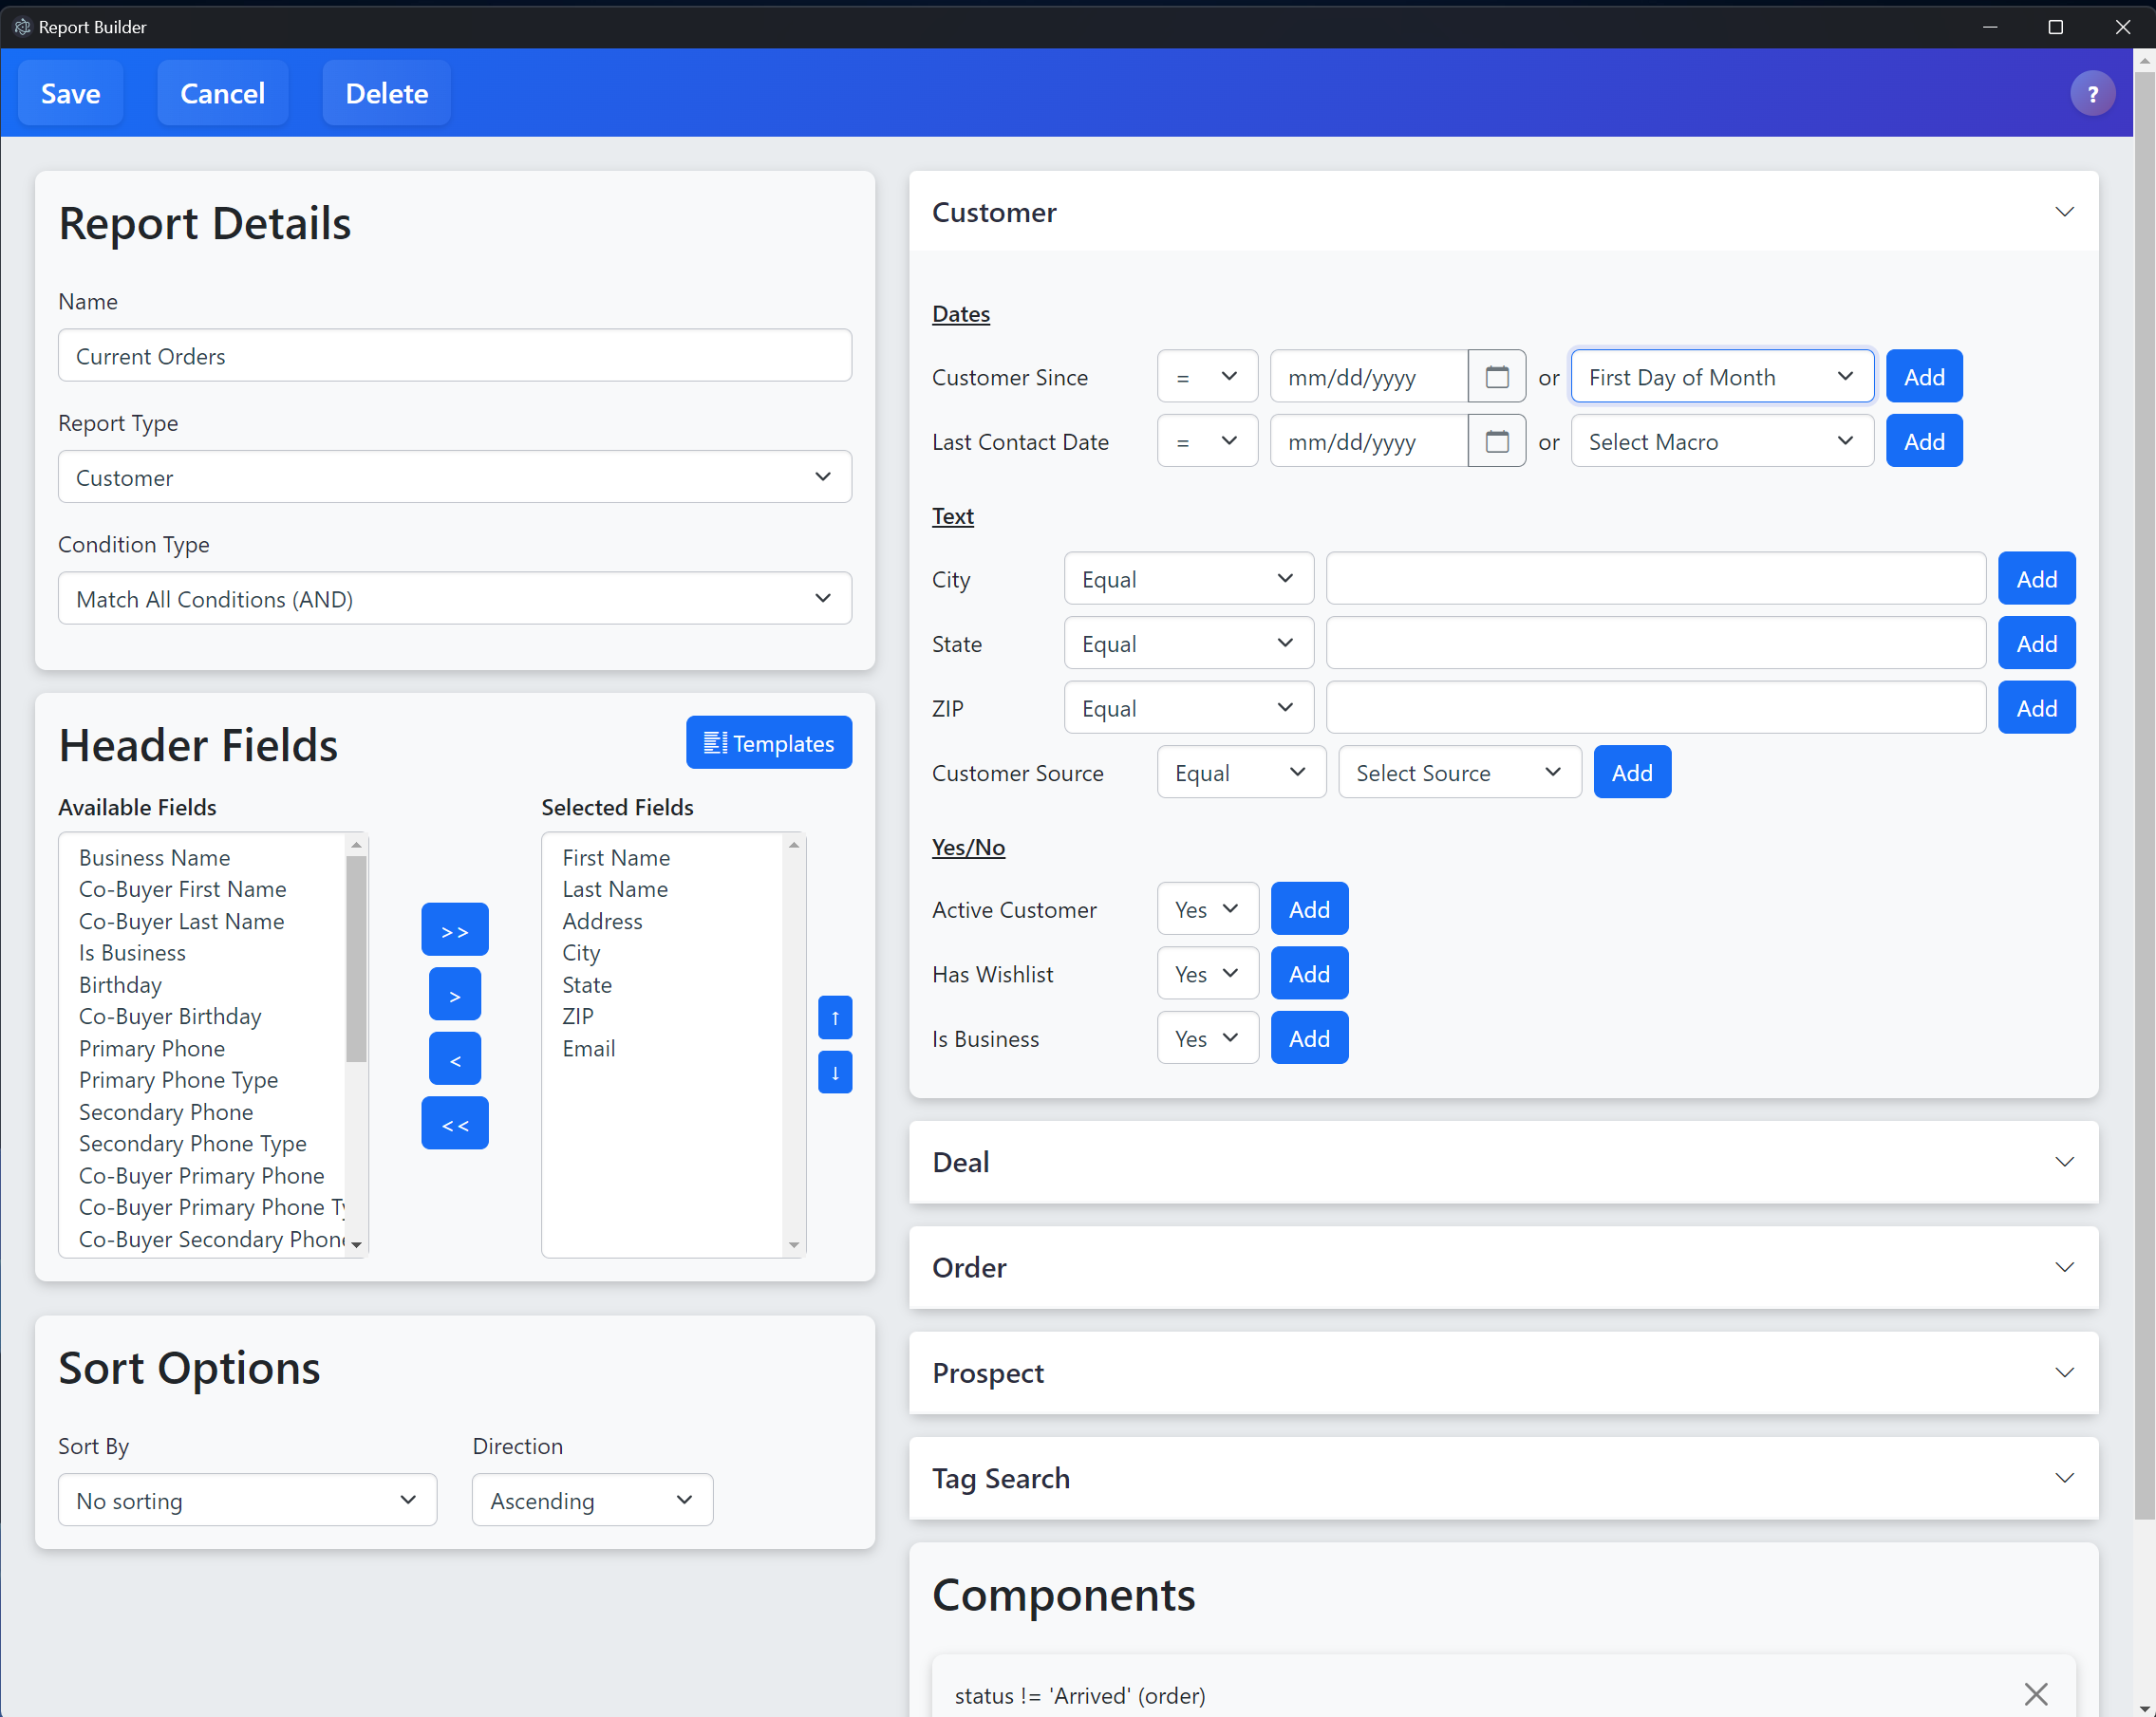The height and width of the screenshot is (1717, 2156).
Task: Move selected field down with arrow
Action: pos(834,1072)
